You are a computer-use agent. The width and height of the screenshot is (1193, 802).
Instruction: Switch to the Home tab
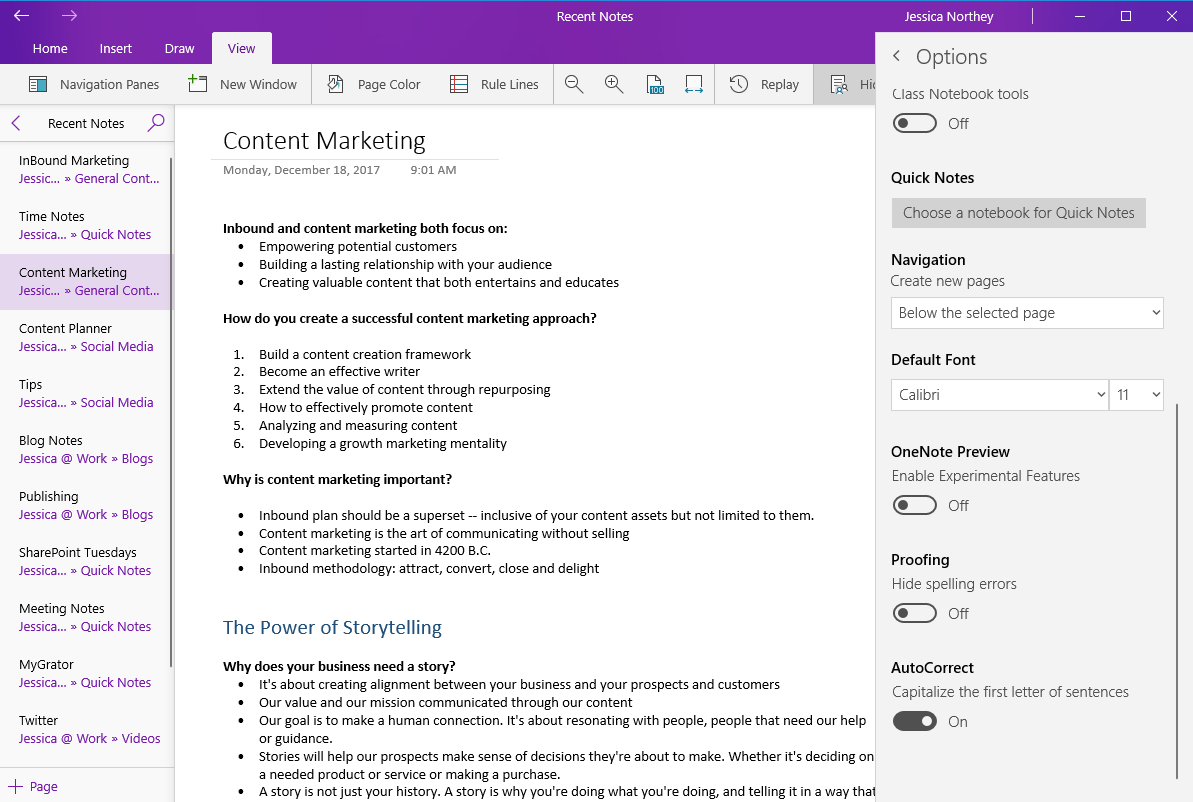(x=50, y=47)
